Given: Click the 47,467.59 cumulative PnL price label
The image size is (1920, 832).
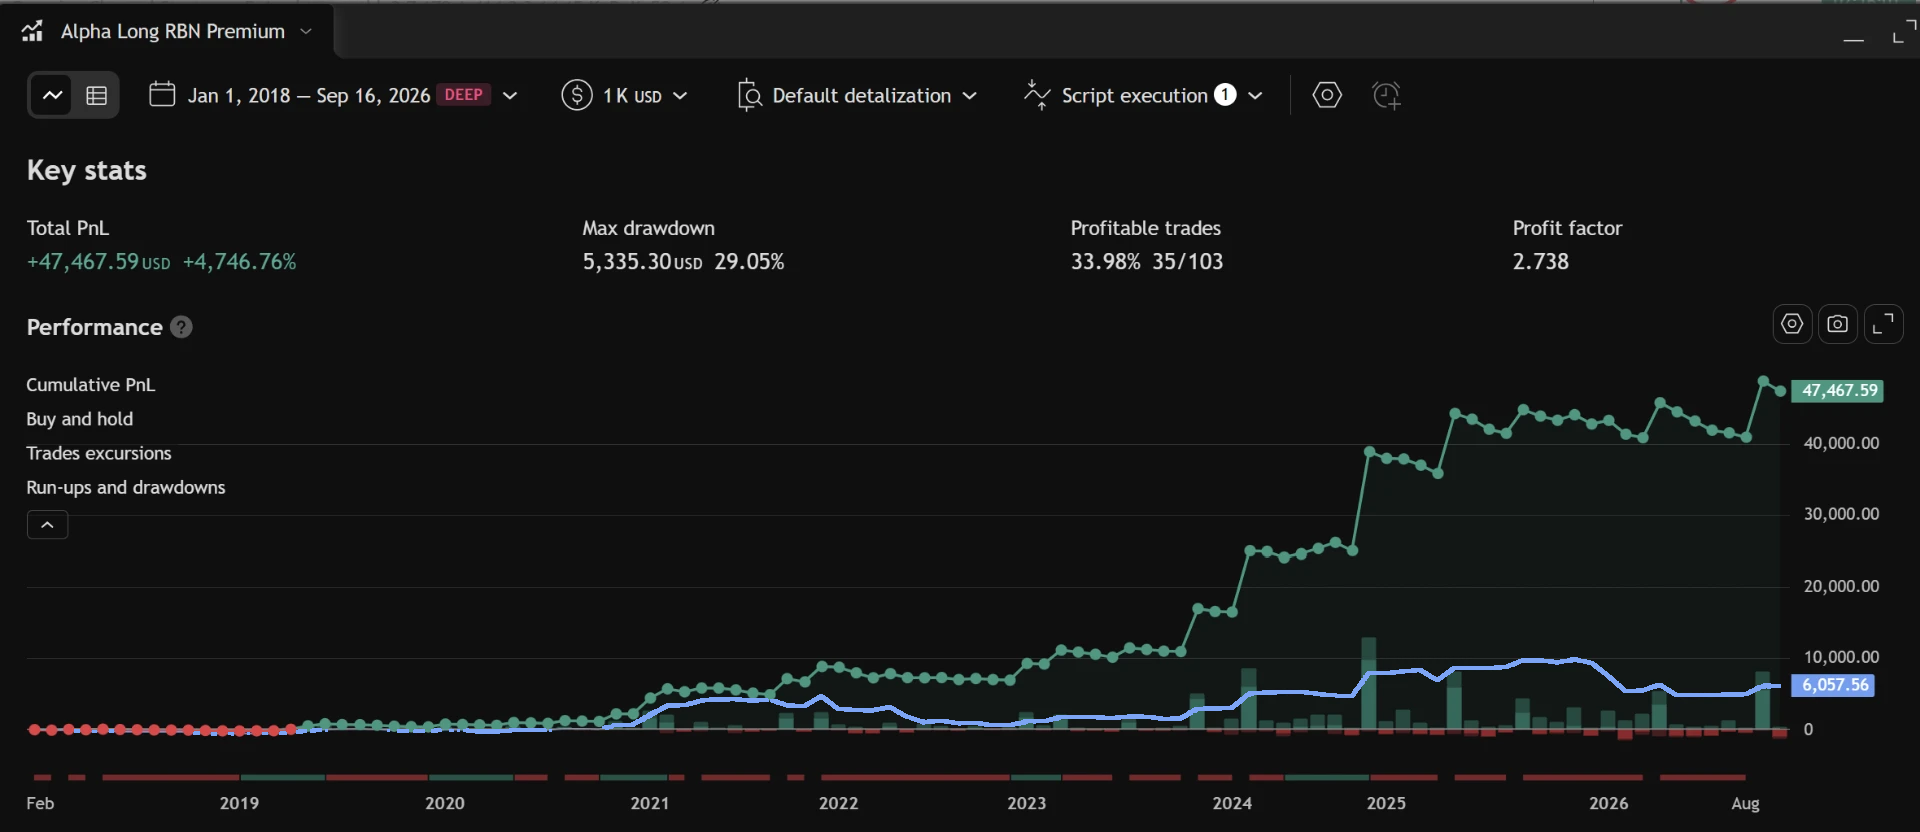Looking at the screenshot, I should [x=1838, y=391].
